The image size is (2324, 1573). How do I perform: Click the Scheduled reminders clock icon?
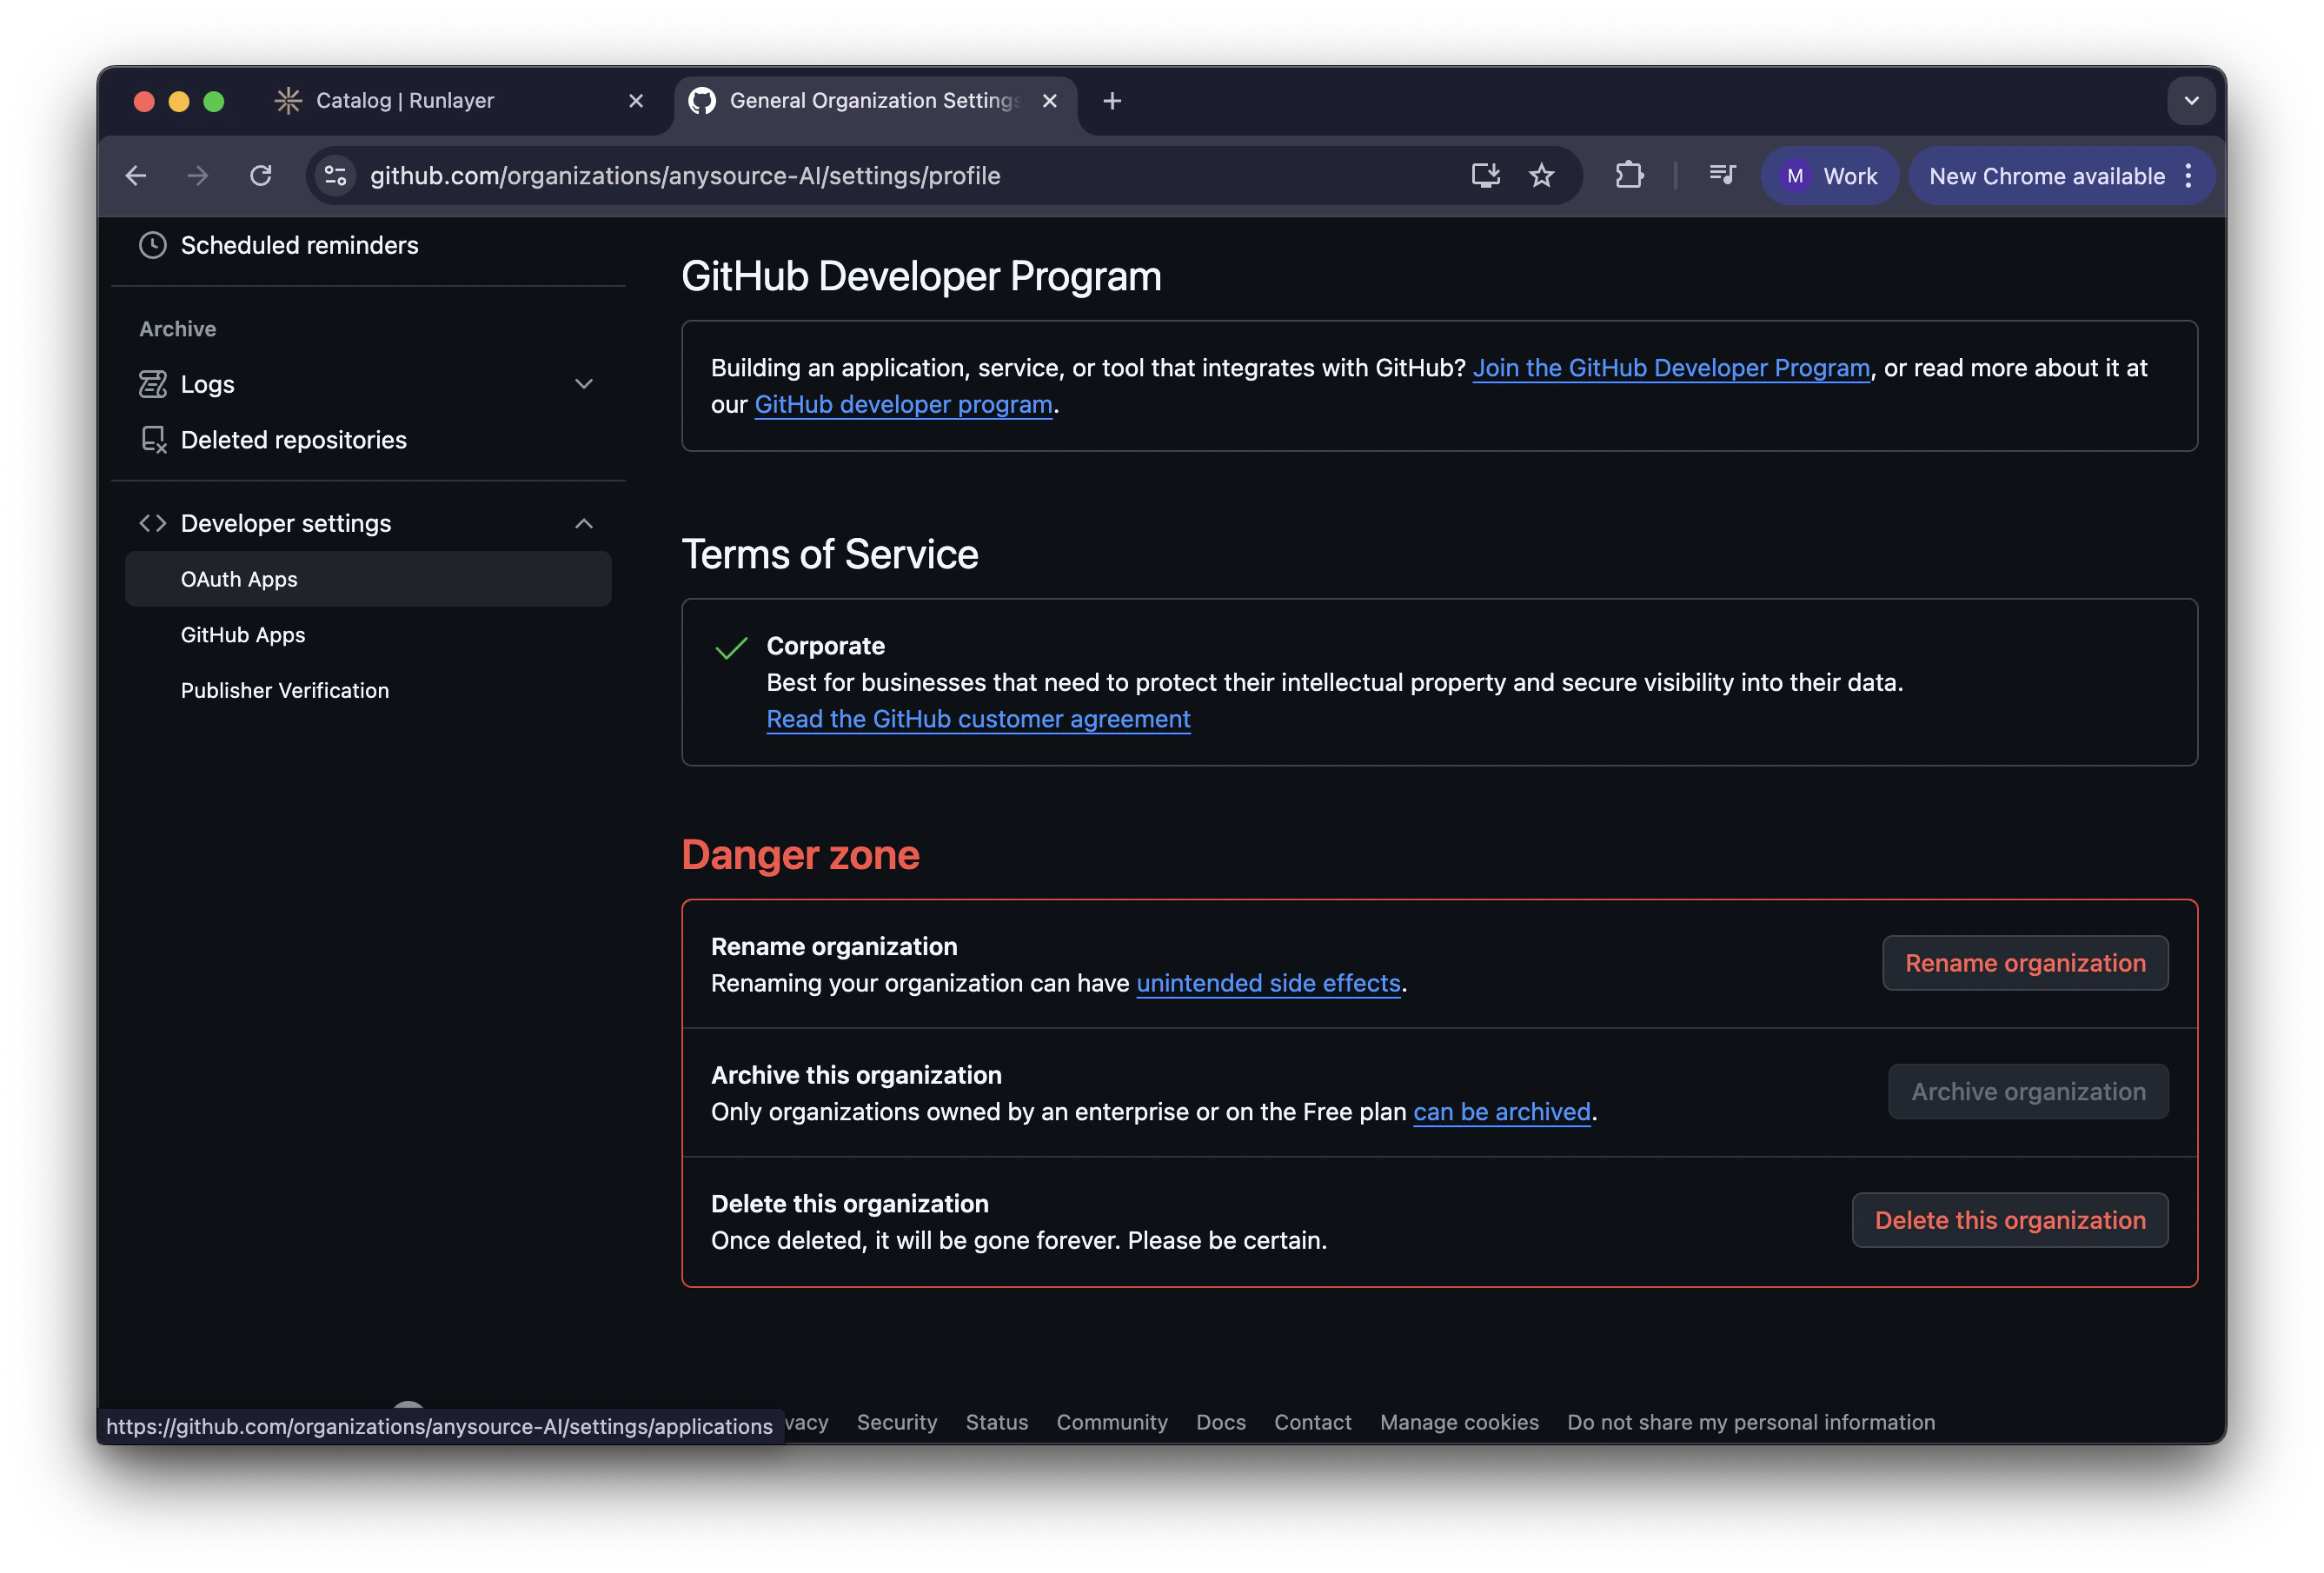tap(153, 245)
